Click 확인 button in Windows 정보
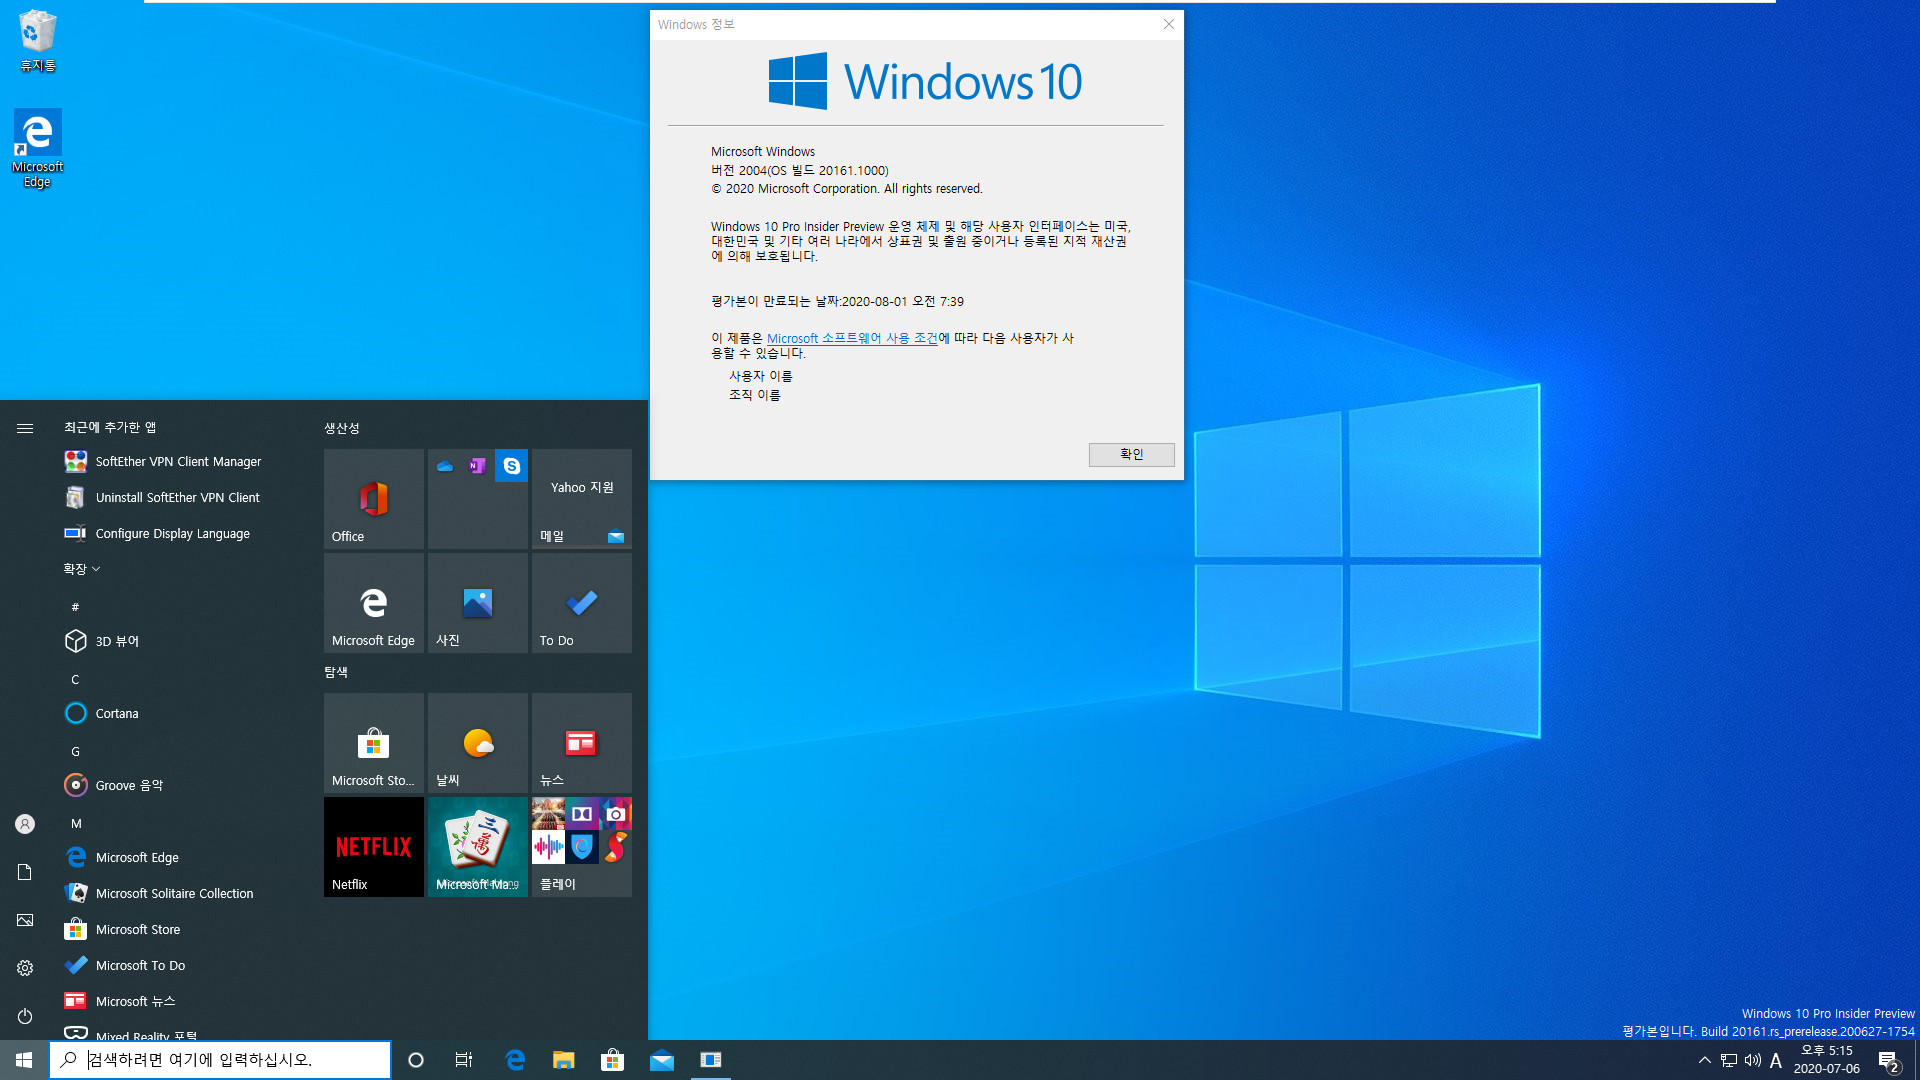The height and width of the screenshot is (1080, 1920). point(1131,454)
